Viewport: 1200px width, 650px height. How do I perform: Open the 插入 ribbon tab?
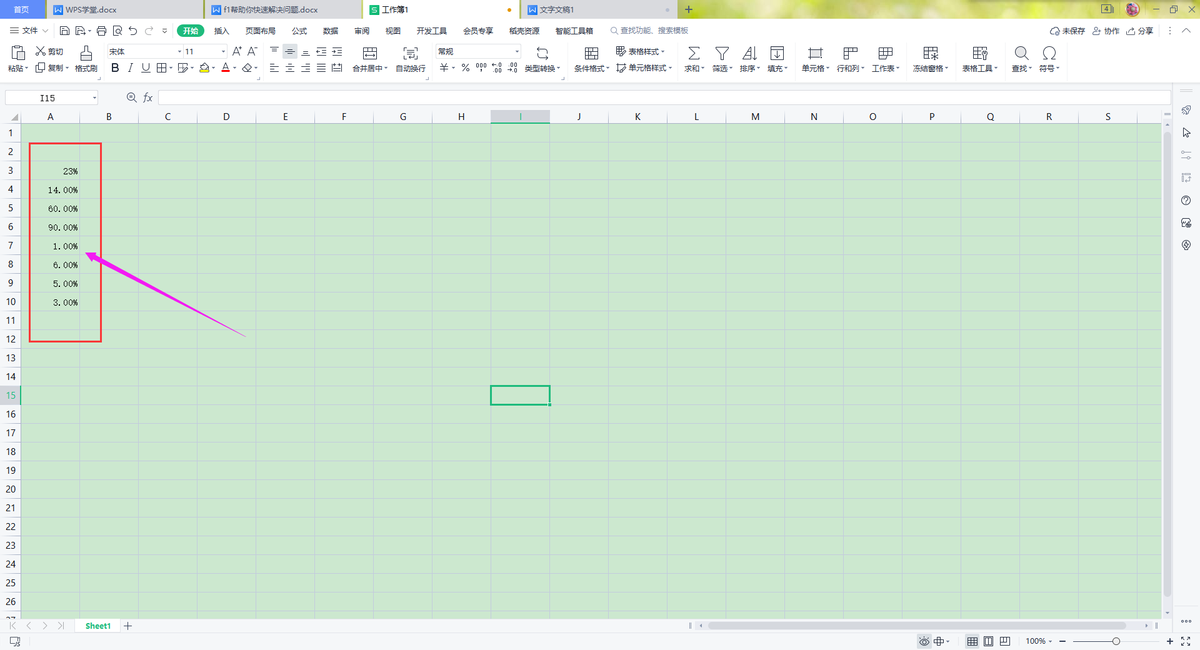click(x=222, y=32)
